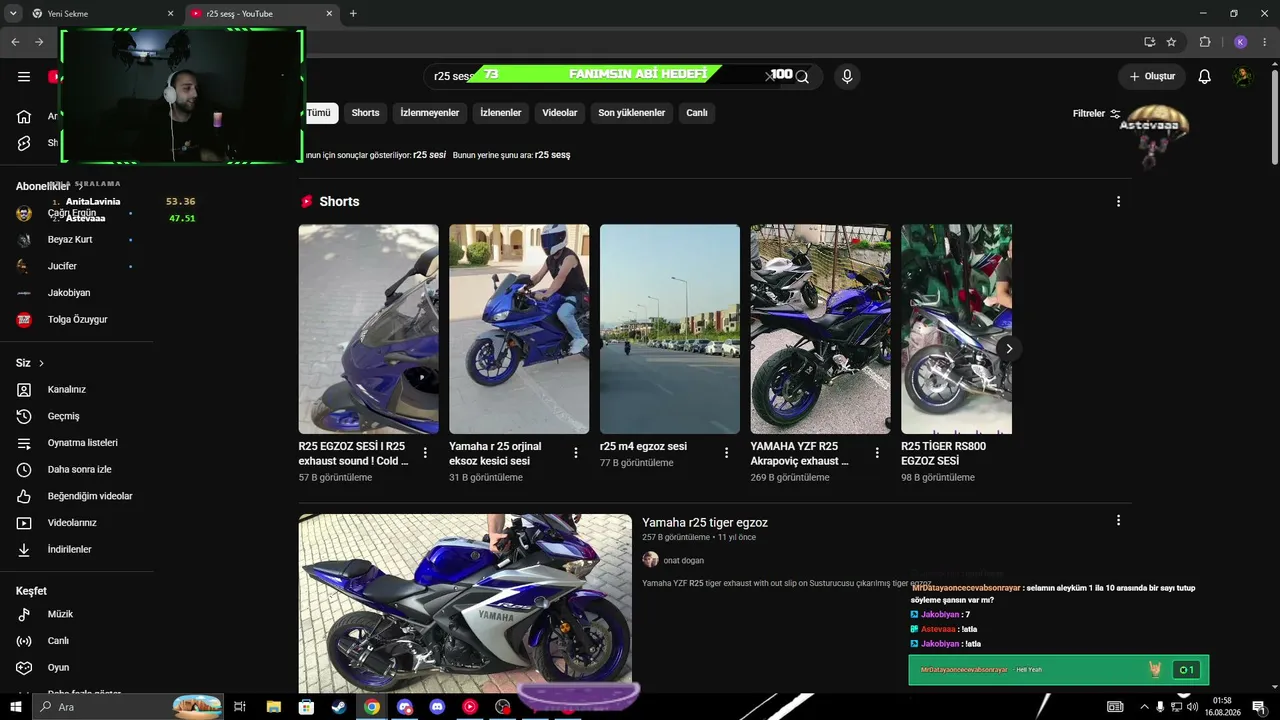Open Steam from the taskbar
The image size is (1280, 720).
(339, 707)
